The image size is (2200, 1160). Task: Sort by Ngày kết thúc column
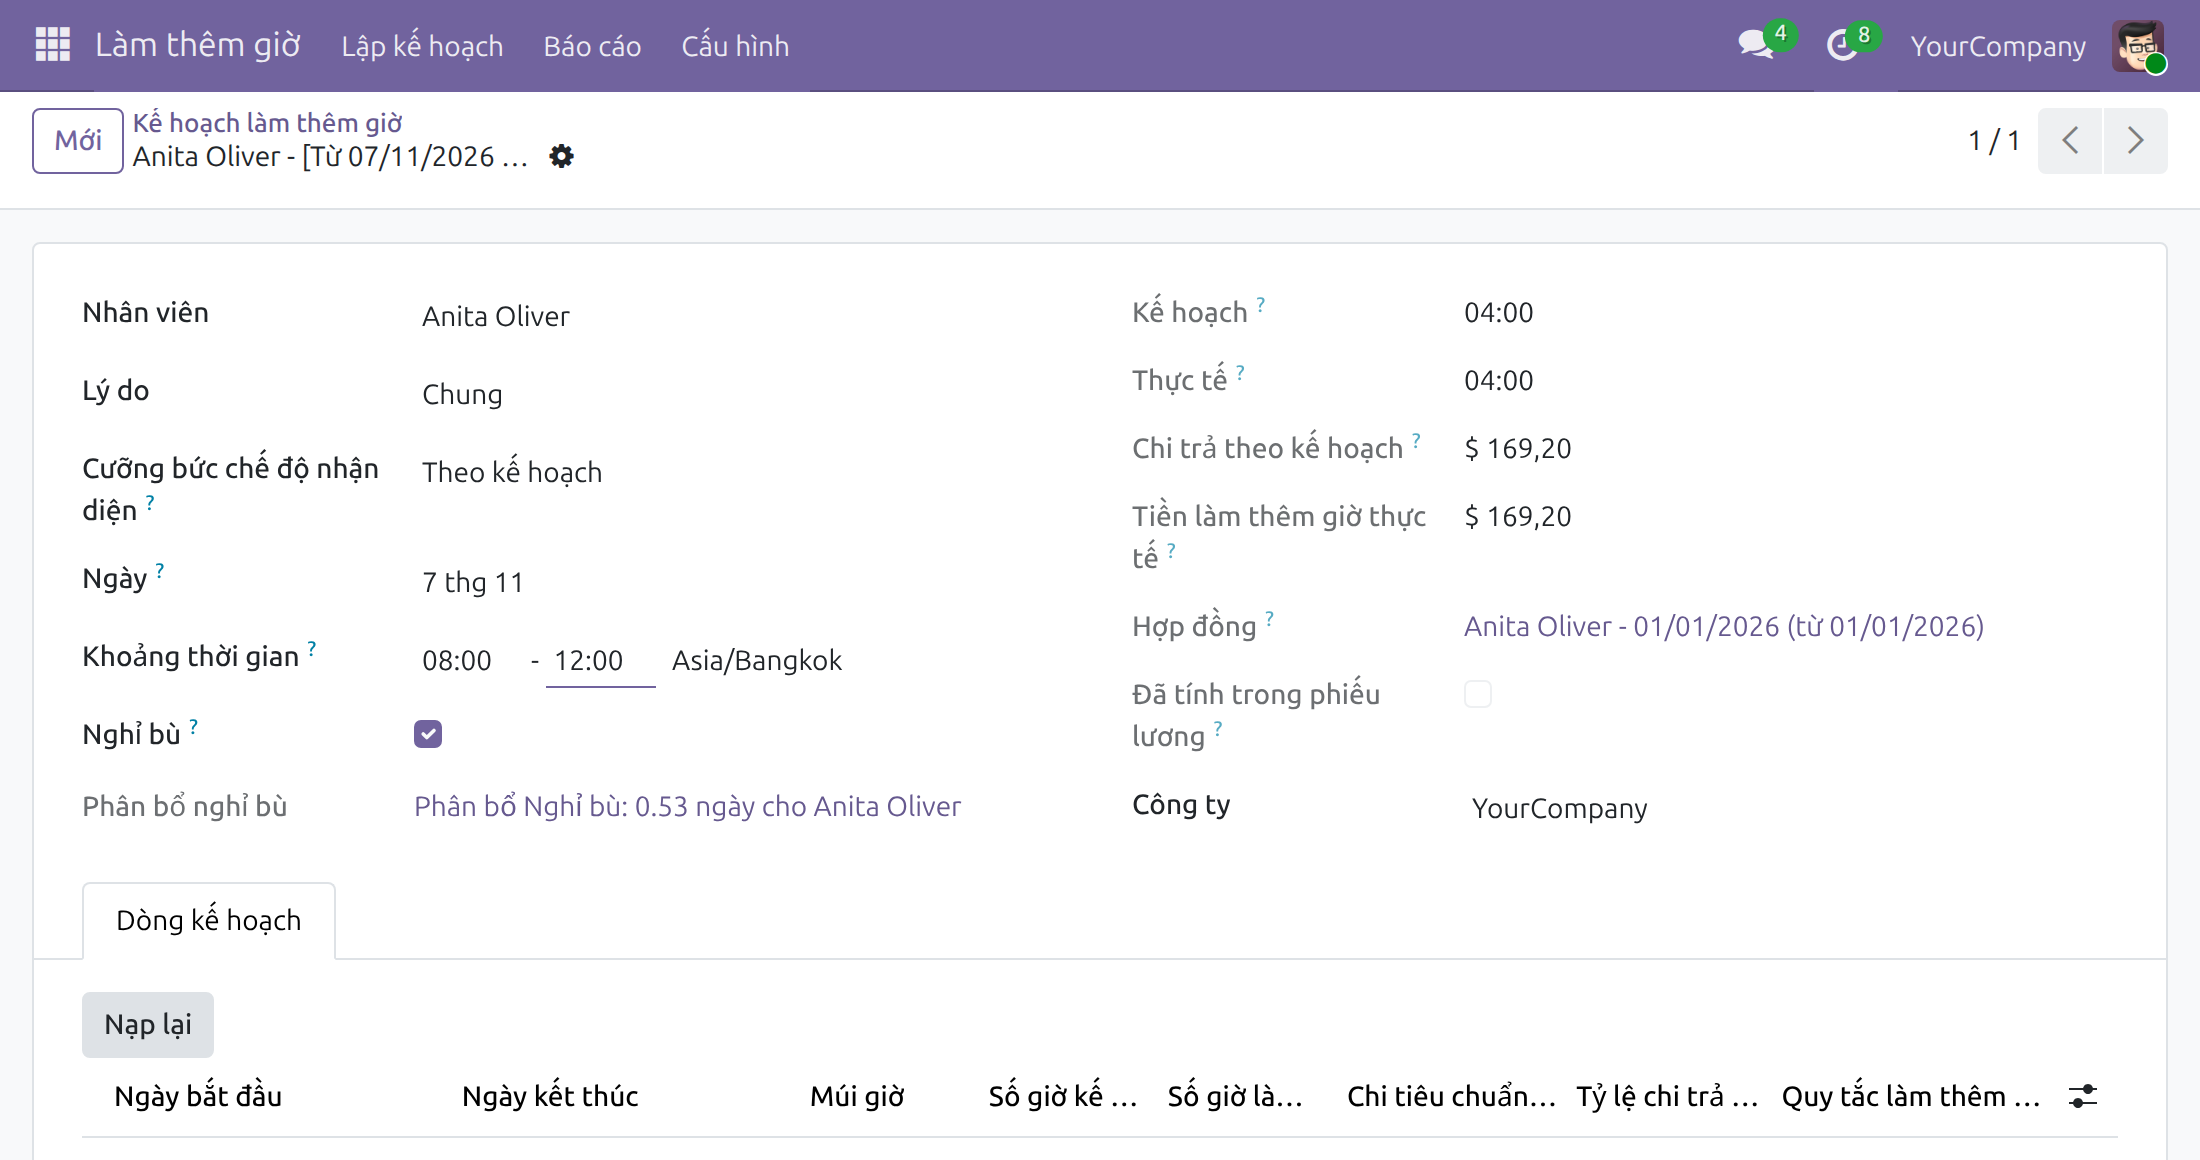pos(550,1096)
